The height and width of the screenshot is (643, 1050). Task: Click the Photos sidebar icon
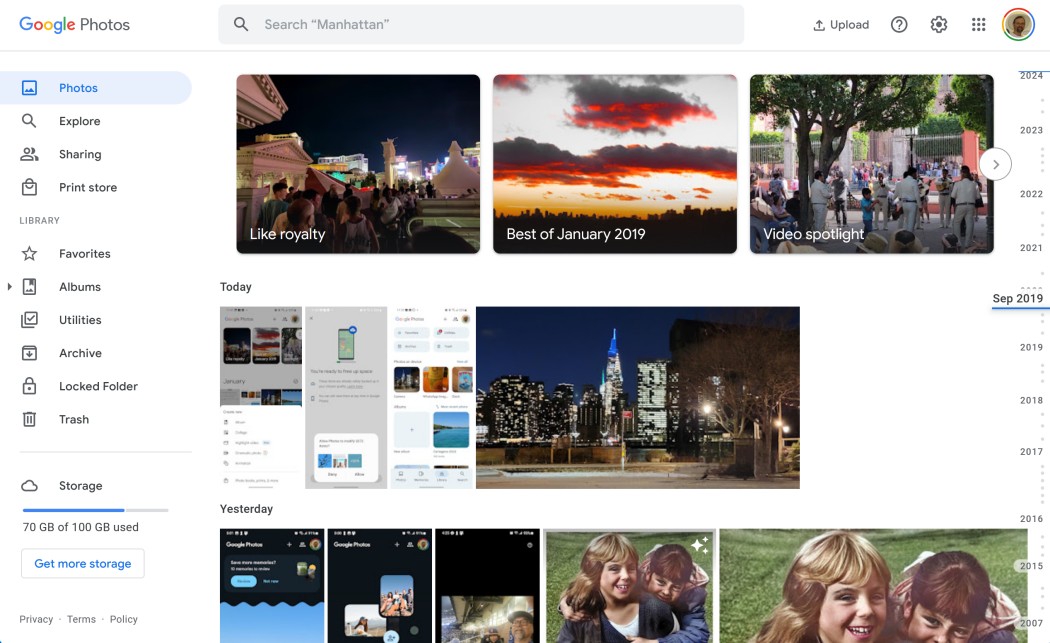click(x=29, y=88)
